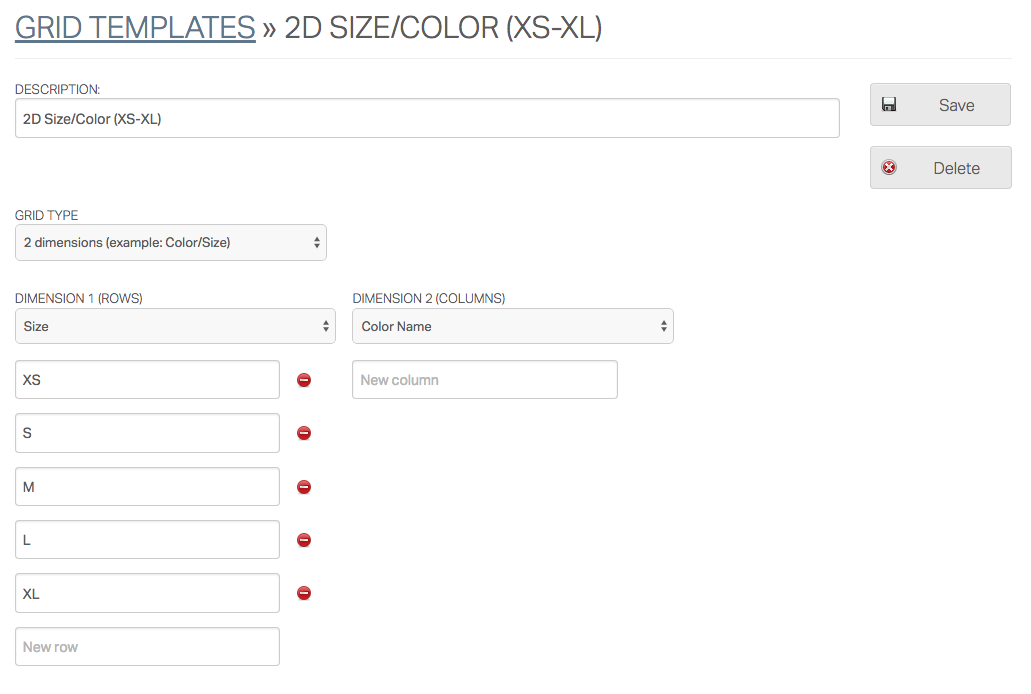Remove the XL row using its minus icon

click(303, 593)
